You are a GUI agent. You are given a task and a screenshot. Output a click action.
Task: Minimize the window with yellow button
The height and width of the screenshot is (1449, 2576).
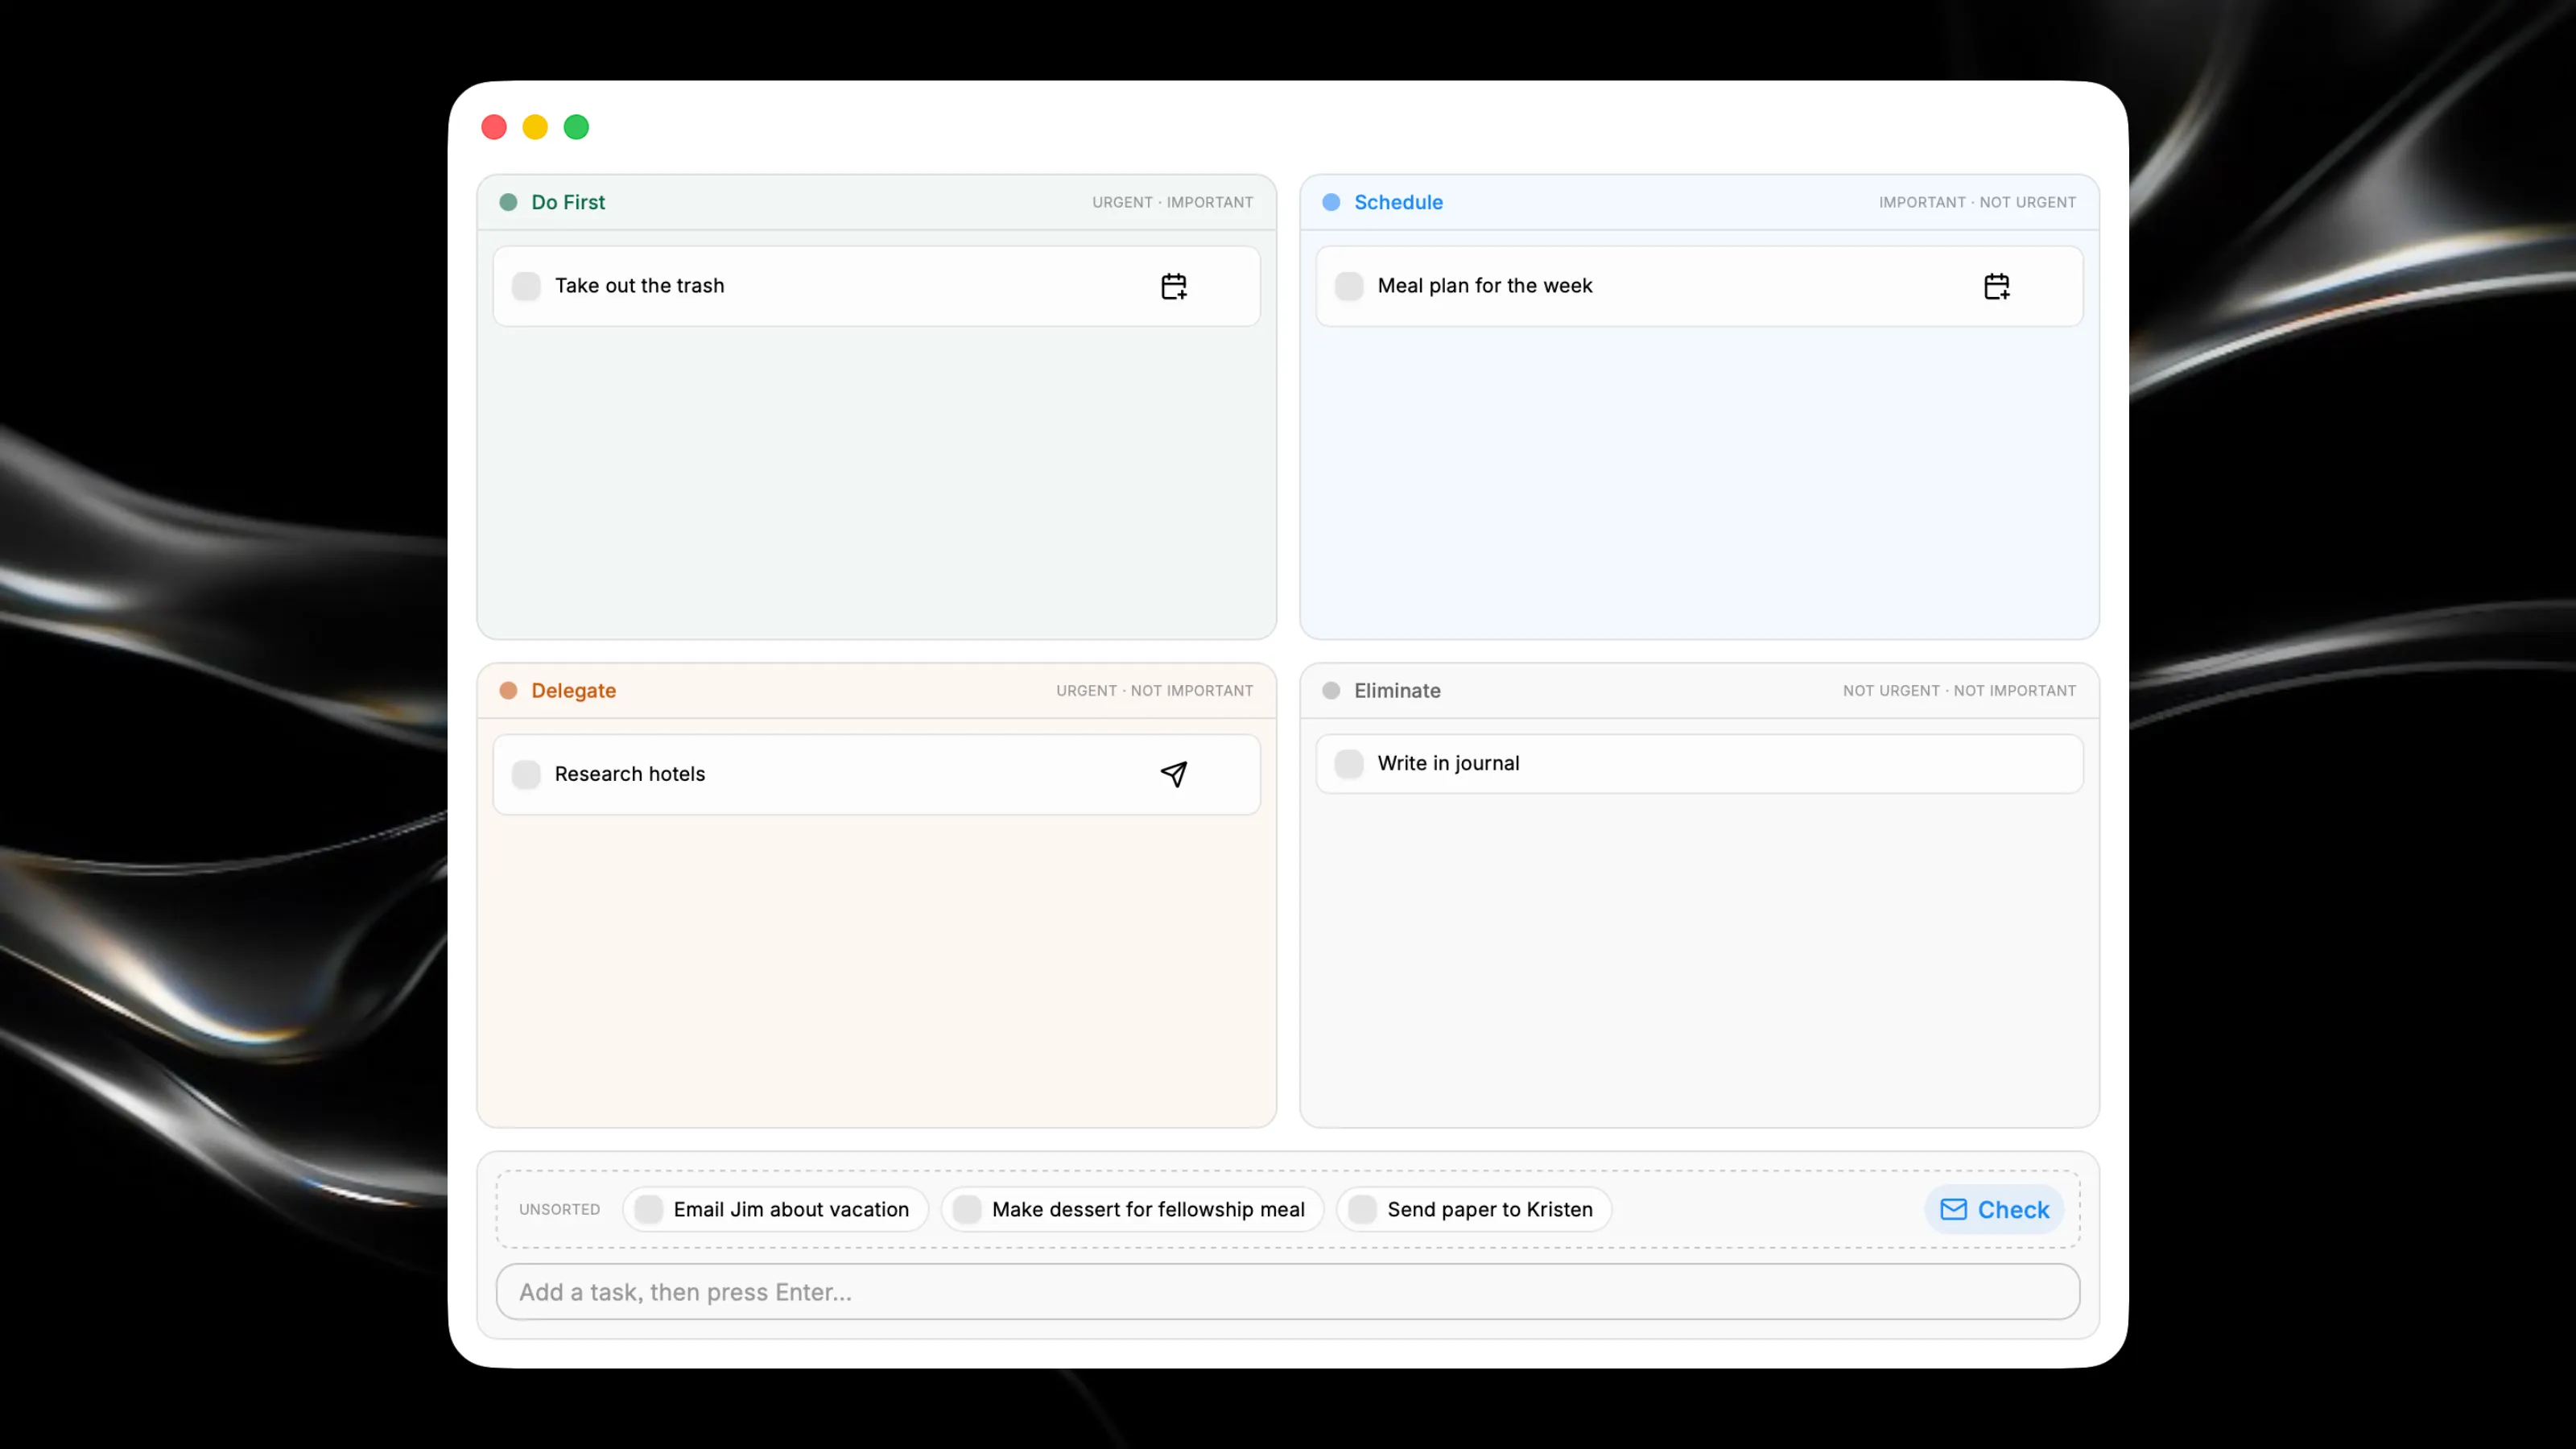[x=535, y=127]
